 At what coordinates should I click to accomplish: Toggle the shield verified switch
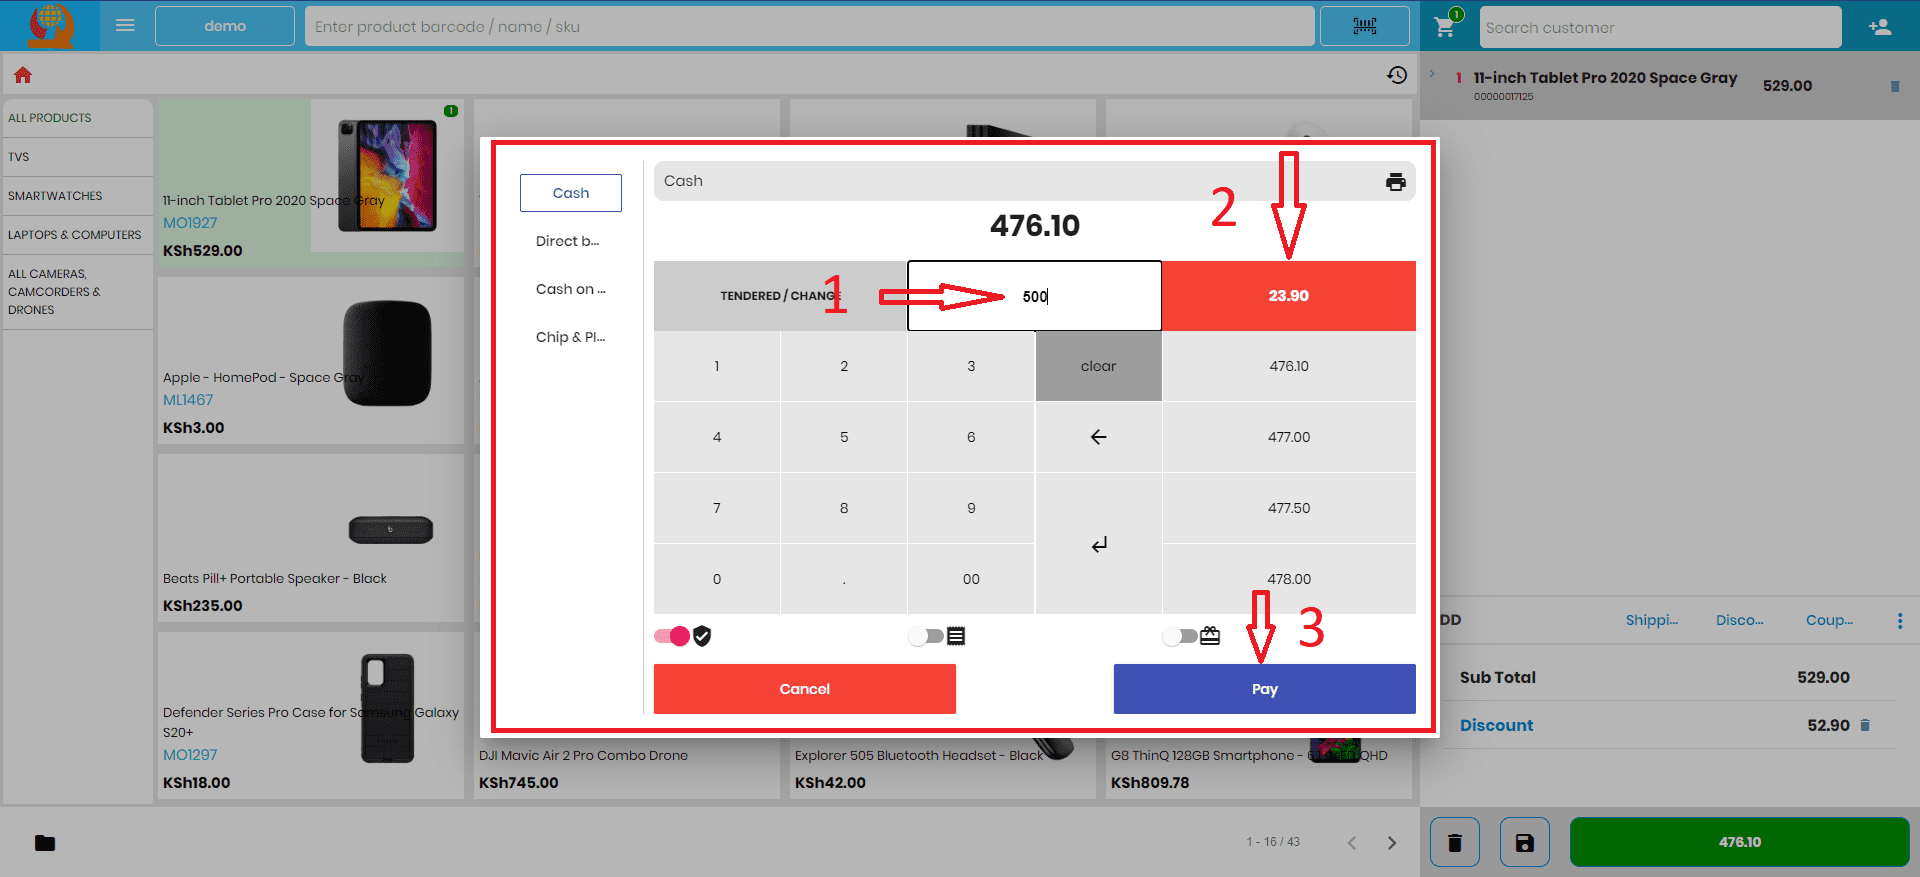[x=673, y=636]
